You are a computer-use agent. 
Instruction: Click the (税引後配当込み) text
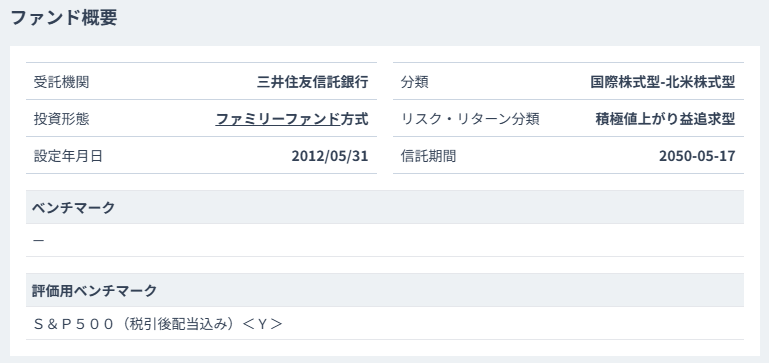coord(179,324)
